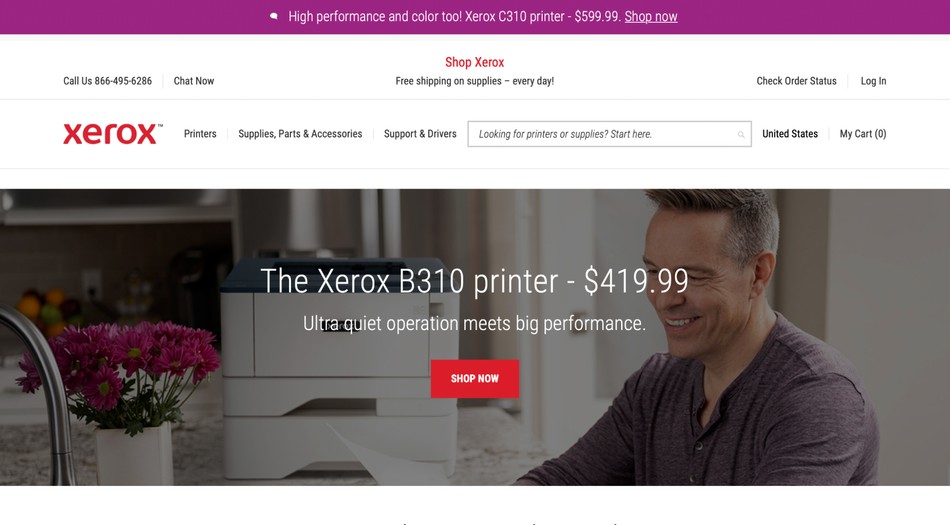
Task: Open the Support & Drivers menu
Action: [420, 134]
